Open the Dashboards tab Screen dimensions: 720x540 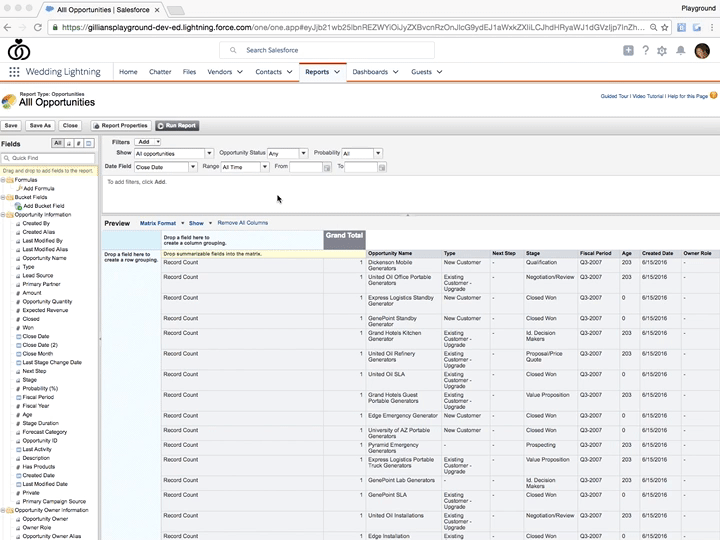[370, 72]
